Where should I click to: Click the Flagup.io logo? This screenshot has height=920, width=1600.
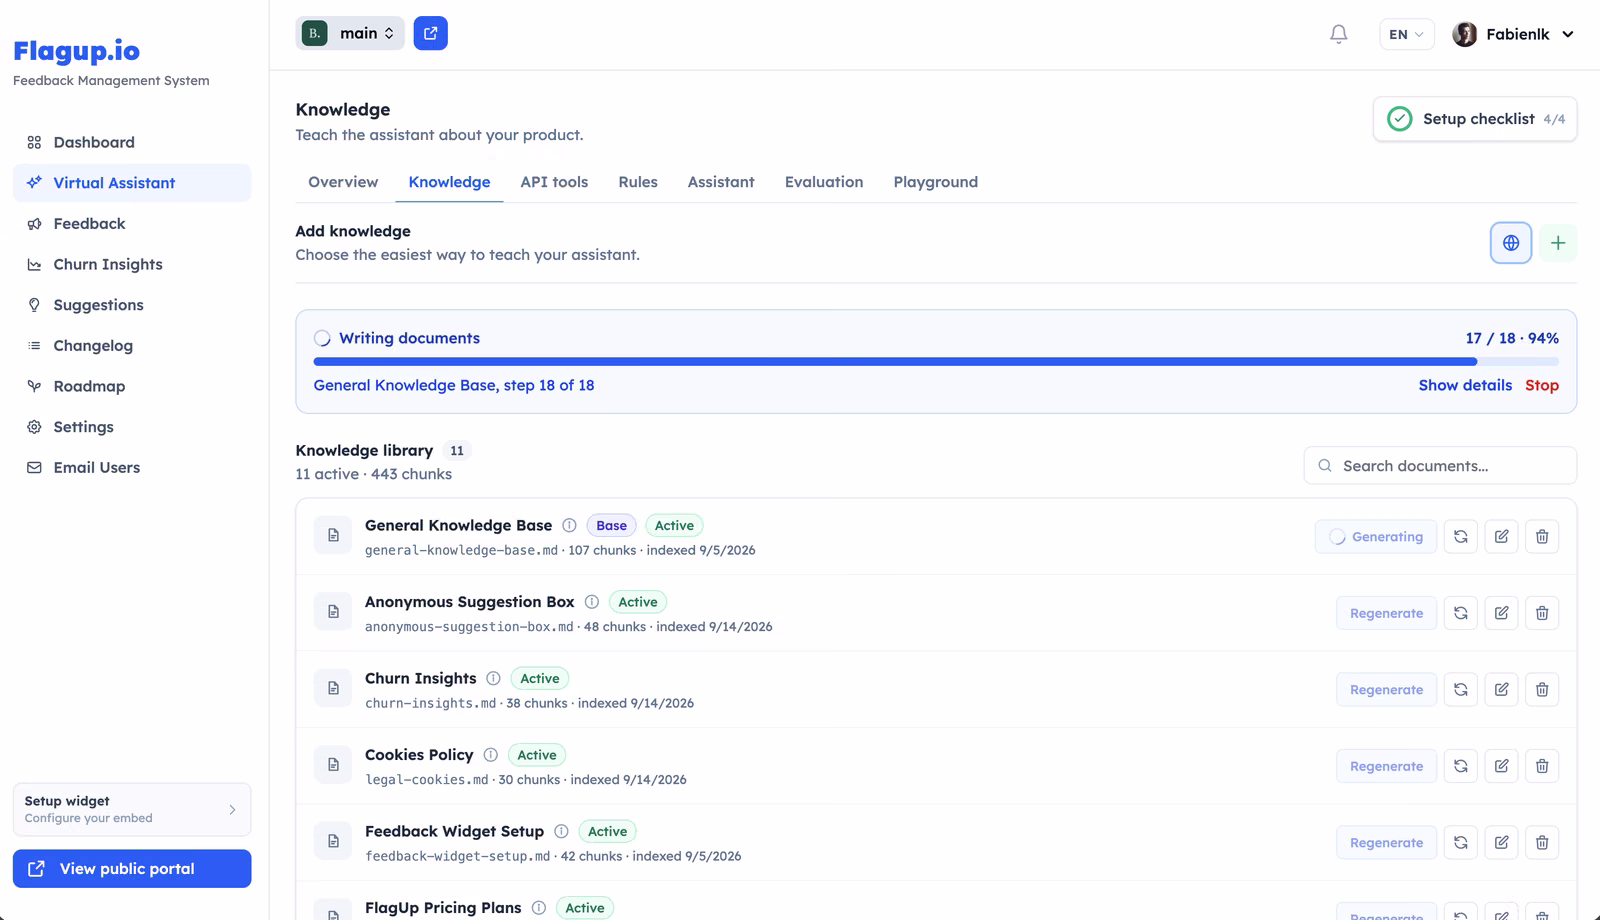click(76, 51)
